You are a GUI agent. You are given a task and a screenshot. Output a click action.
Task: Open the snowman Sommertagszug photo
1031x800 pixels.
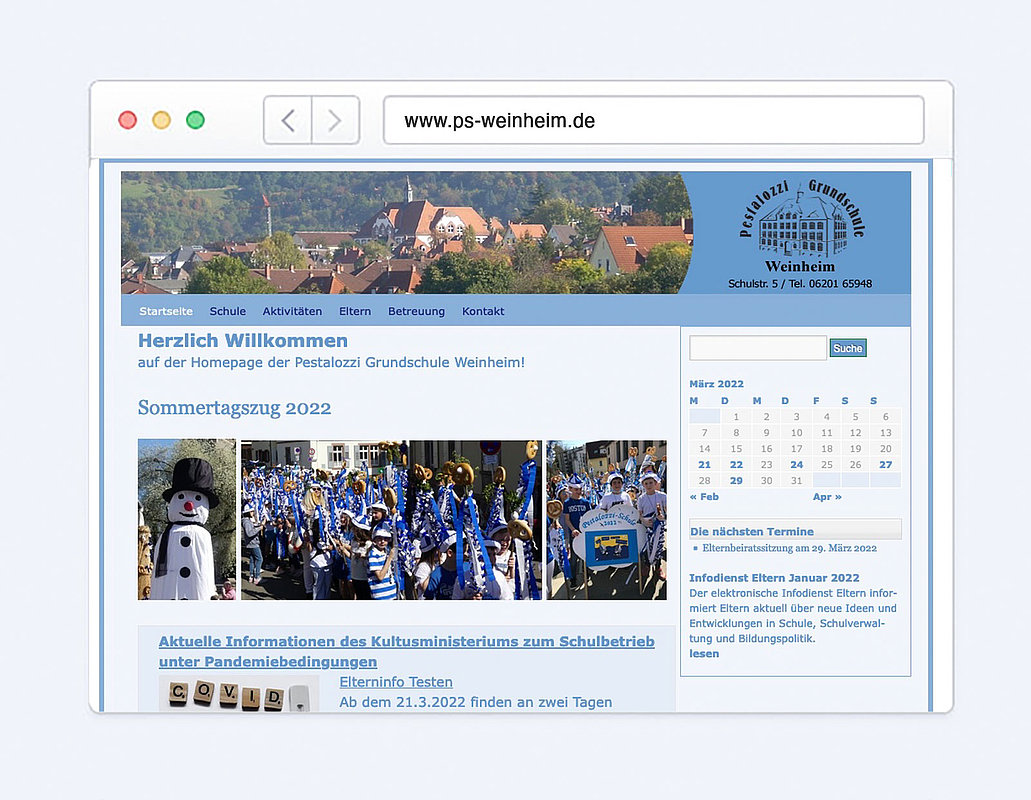pos(187,519)
